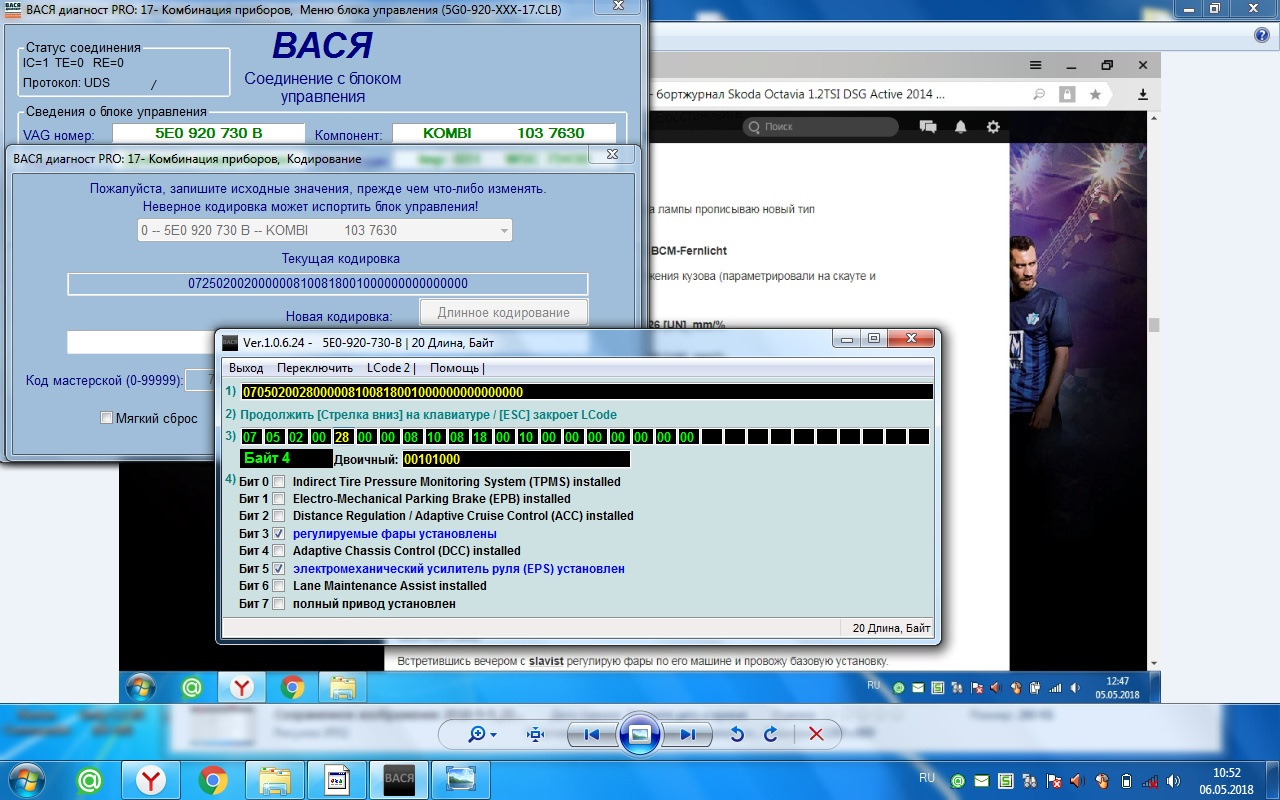Uncheck Бит 3 регулируемые фары установлены
1280x800 pixels.
[x=279, y=534]
